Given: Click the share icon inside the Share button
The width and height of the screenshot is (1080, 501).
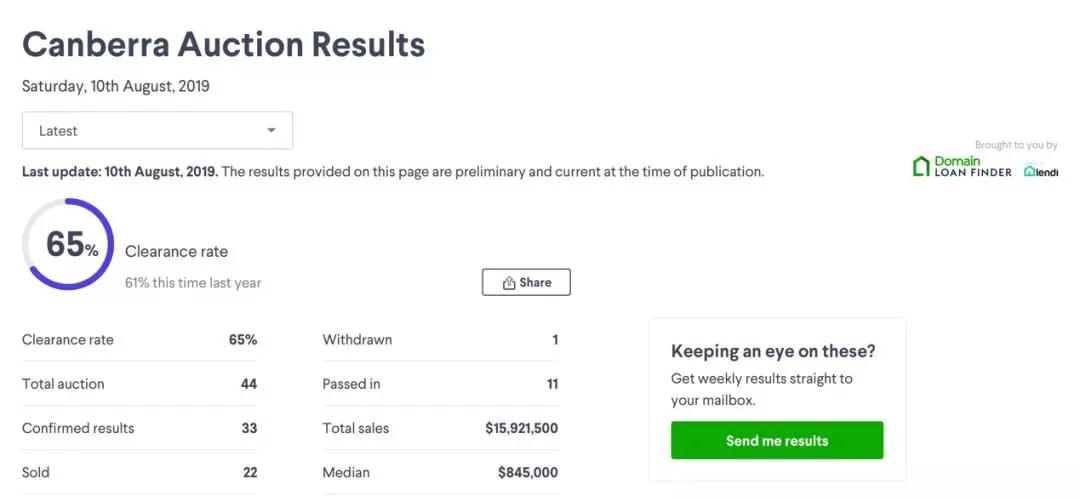Looking at the screenshot, I should pos(509,283).
